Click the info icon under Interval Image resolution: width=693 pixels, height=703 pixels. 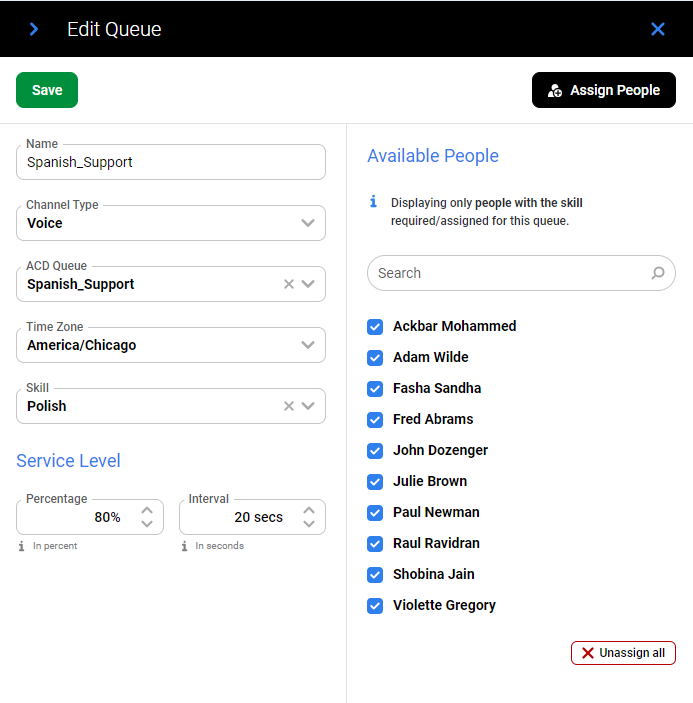coord(185,546)
